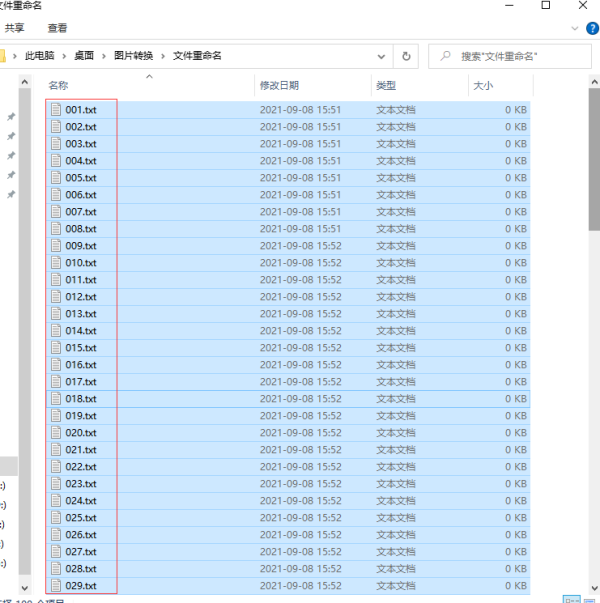The image size is (600, 603).
Task: Sort files by 修改日期 column header
Action: tap(279, 86)
